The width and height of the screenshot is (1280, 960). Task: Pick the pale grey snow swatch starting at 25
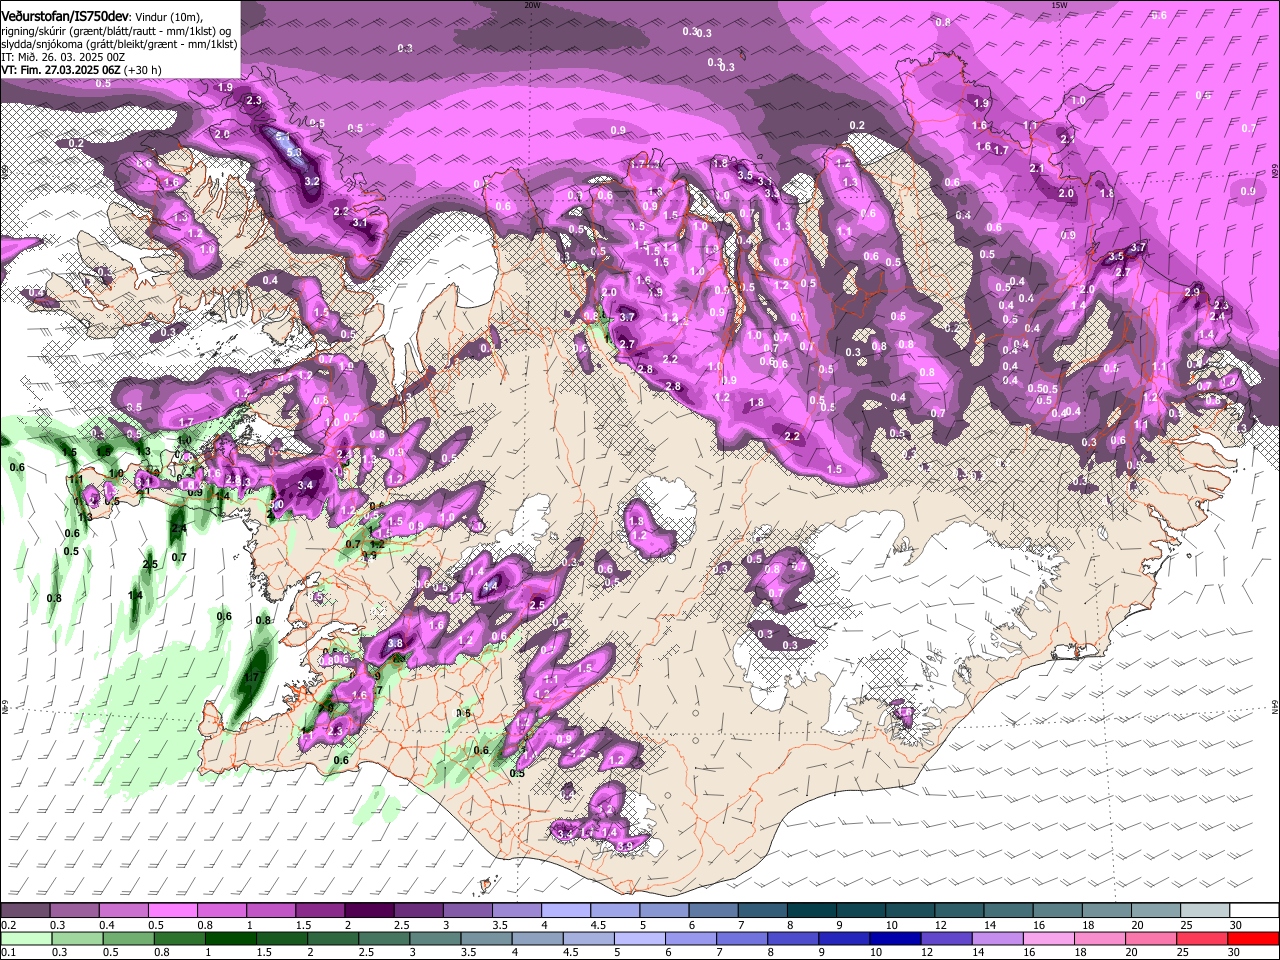click(x=1205, y=911)
